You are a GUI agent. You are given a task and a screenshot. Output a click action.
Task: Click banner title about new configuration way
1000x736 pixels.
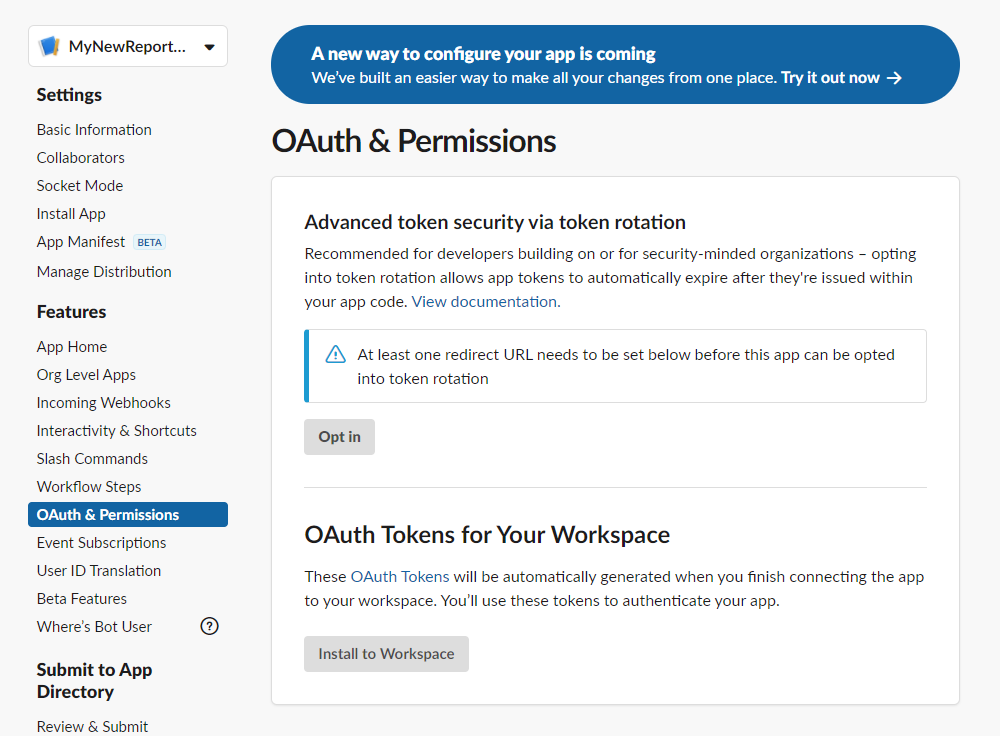(x=483, y=54)
